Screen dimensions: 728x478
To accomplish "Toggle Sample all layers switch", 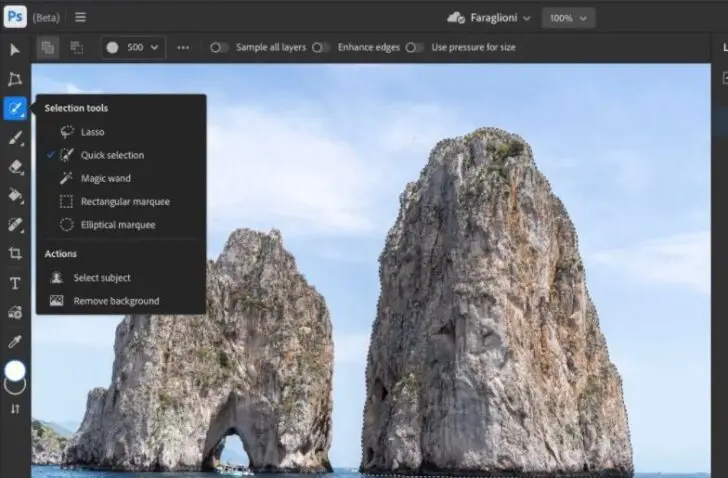I will (x=219, y=47).
